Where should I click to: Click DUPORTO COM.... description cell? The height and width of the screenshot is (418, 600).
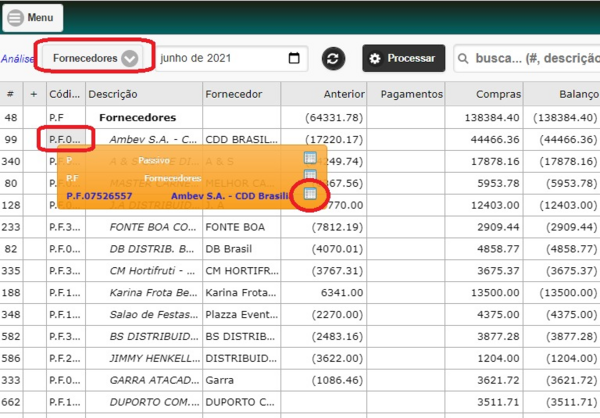pyautogui.click(x=155, y=402)
